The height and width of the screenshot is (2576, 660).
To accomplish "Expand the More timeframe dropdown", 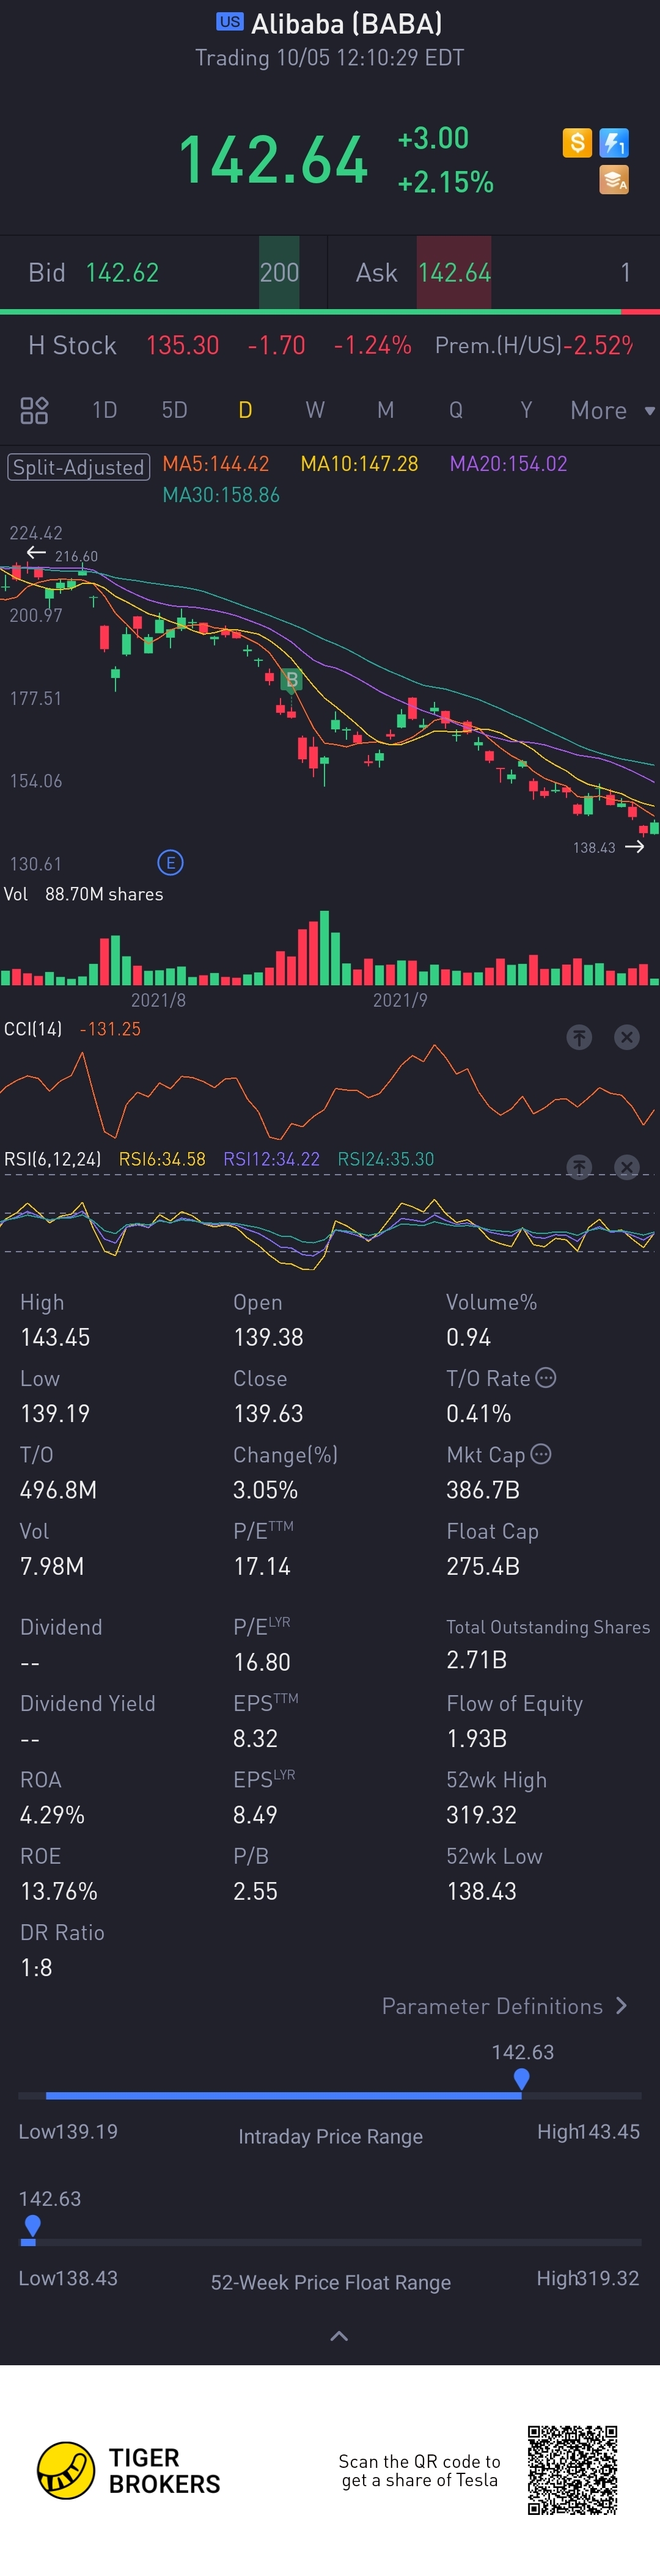I will point(612,410).
